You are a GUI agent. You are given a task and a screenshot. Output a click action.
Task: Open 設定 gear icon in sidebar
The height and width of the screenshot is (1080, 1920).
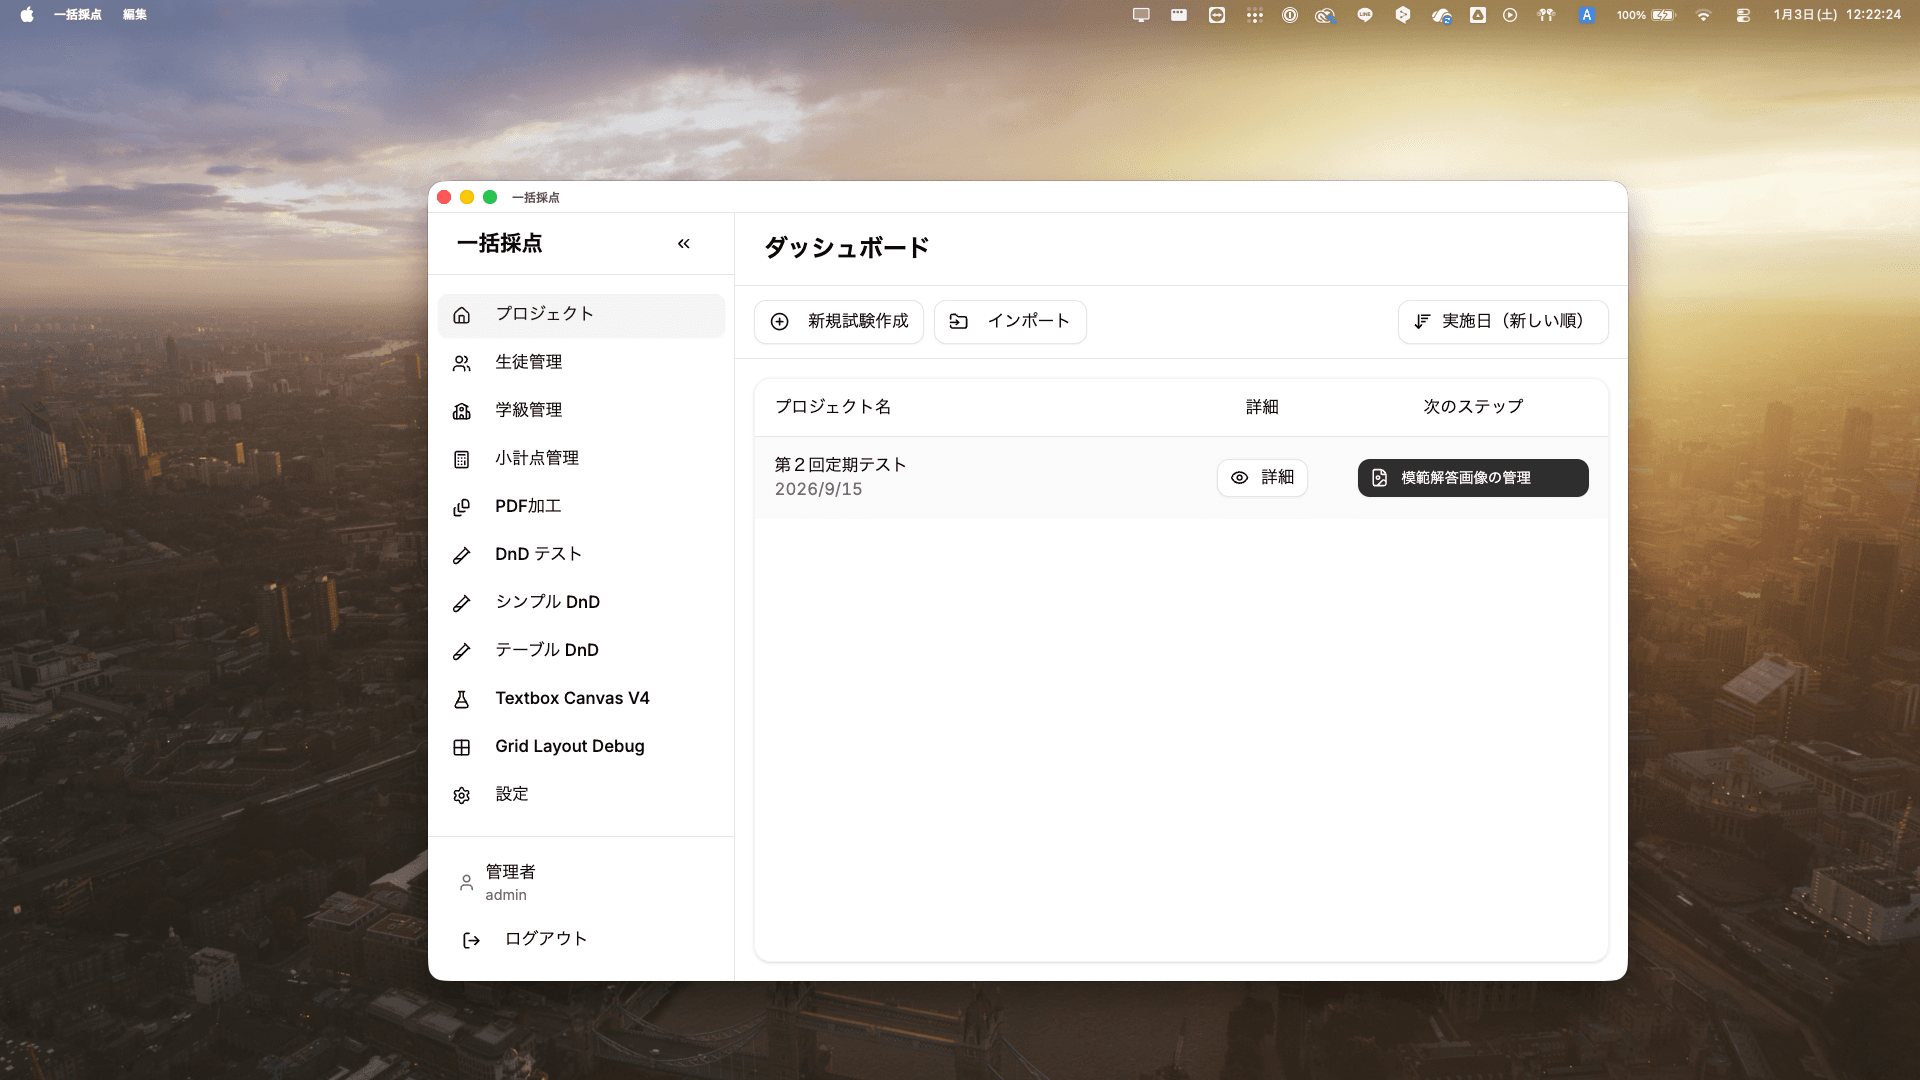click(461, 794)
